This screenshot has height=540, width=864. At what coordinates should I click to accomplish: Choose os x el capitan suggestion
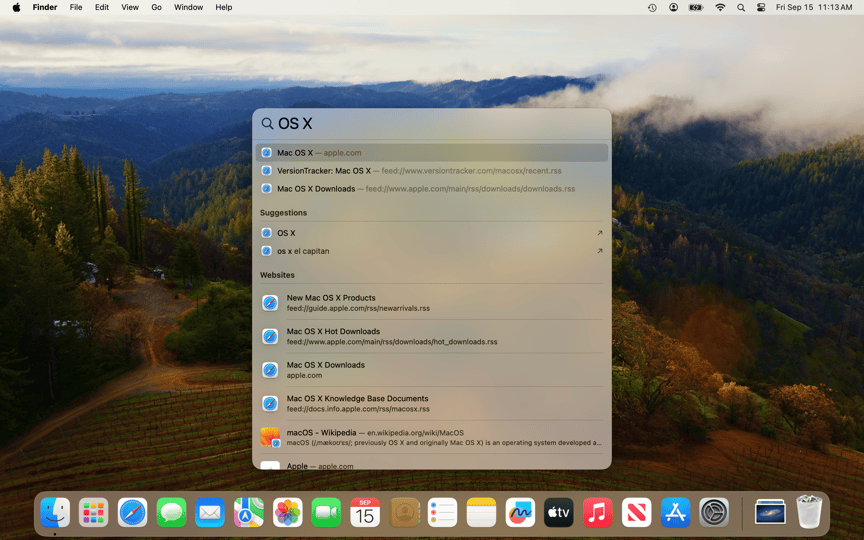[x=432, y=251]
